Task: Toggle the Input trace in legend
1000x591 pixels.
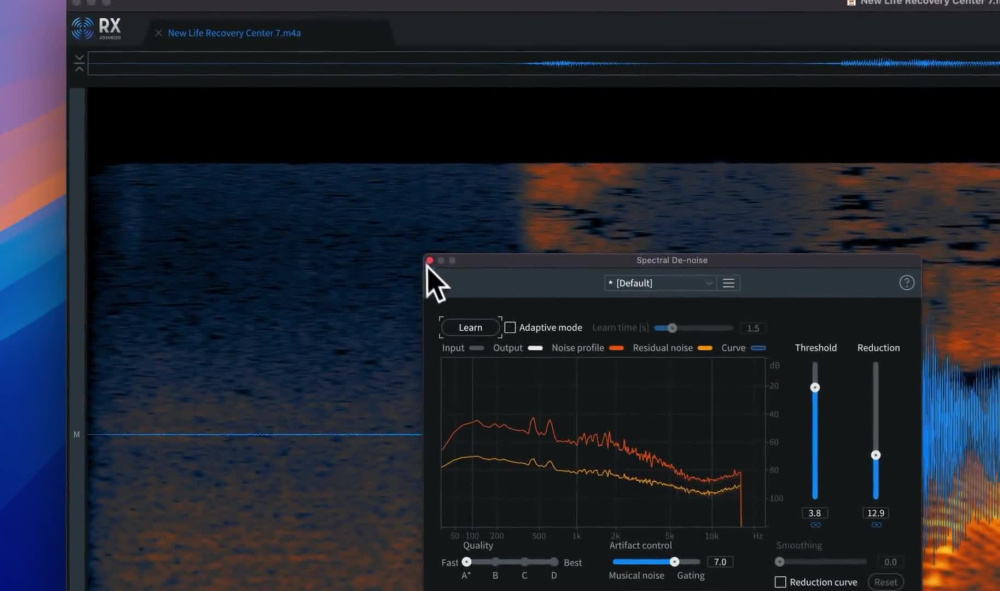Action: point(476,348)
